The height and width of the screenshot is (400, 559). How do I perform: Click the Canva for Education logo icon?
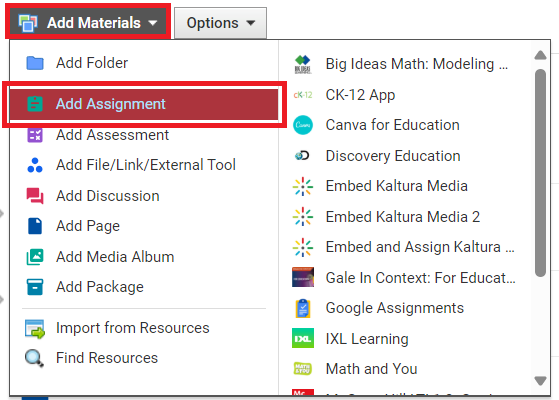(303, 125)
